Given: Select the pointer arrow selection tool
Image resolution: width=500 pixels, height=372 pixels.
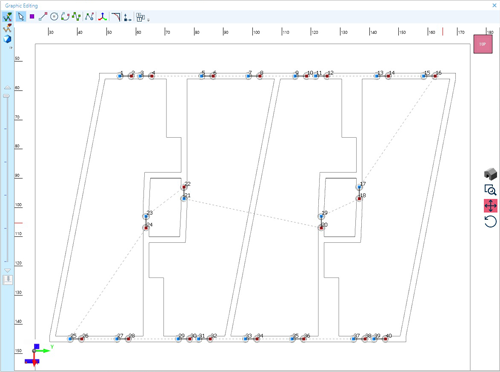Looking at the screenshot, I should point(21,16).
